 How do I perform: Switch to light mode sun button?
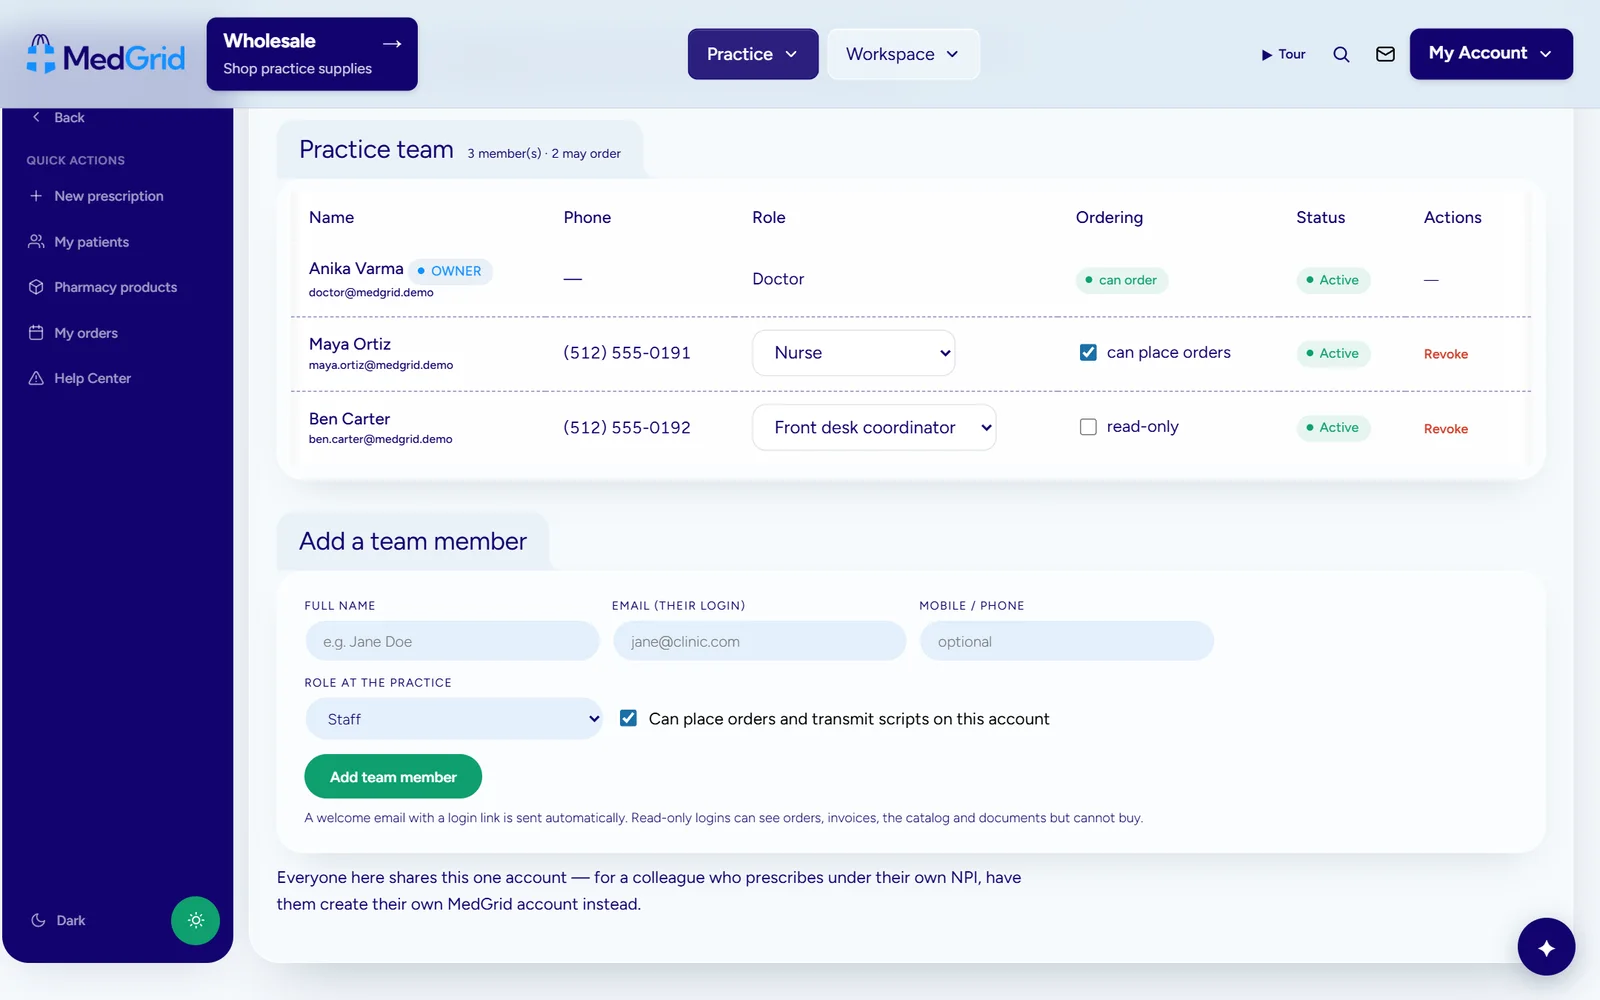tap(195, 920)
